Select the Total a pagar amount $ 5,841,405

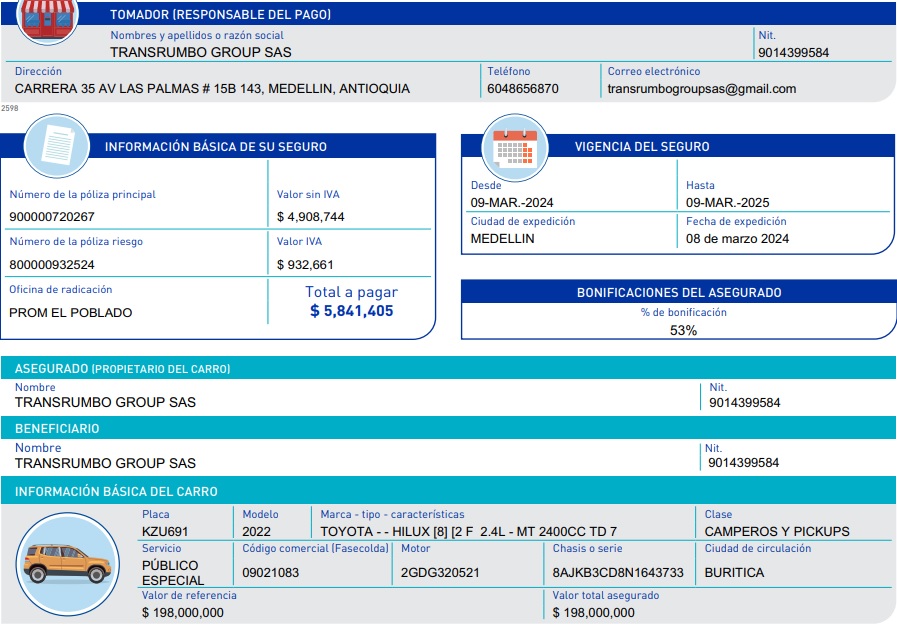(x=351, y=311)
